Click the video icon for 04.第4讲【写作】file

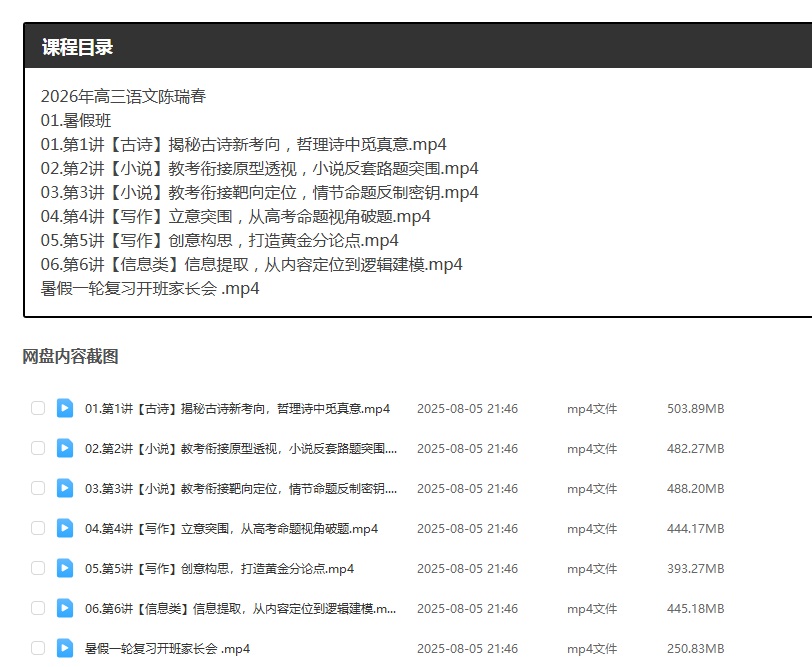(x=65, y=528)
